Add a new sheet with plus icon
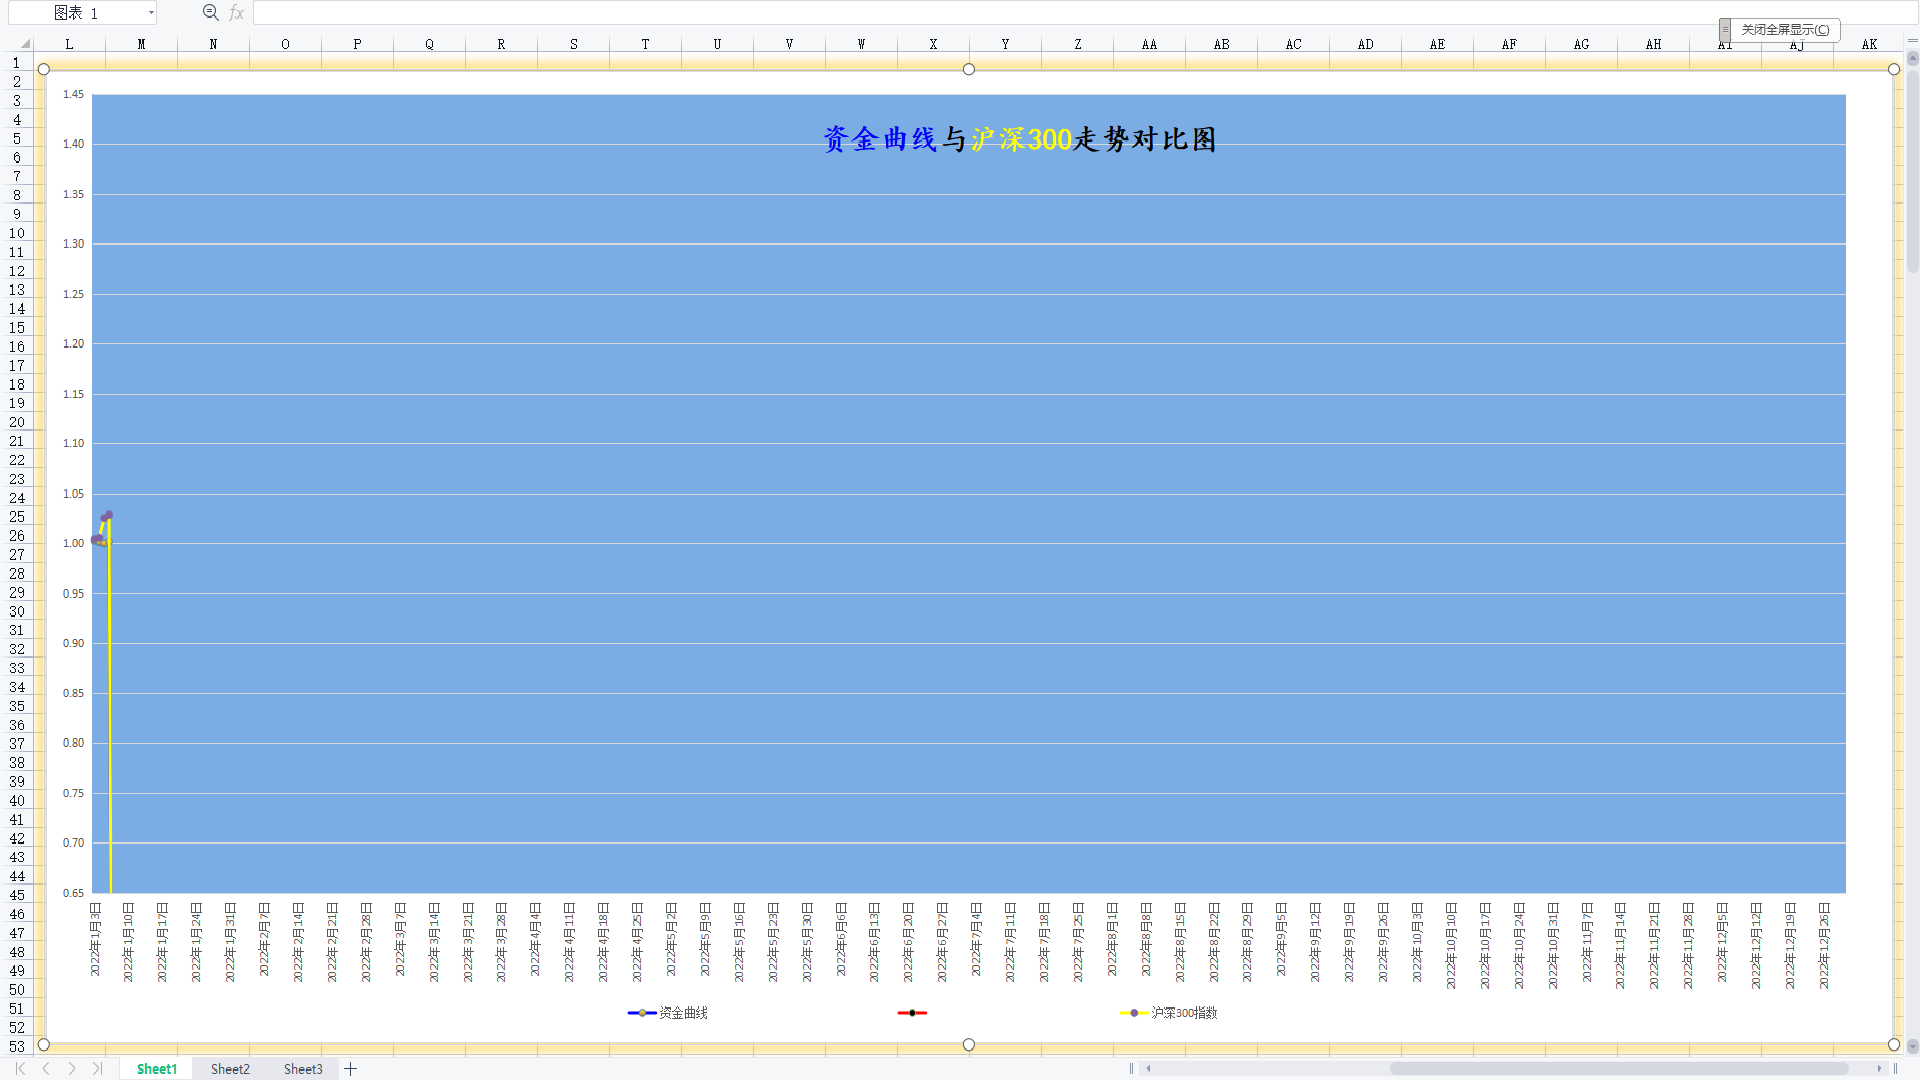The width and height of the screenshot is (1920, 1080). [351, 1069]
